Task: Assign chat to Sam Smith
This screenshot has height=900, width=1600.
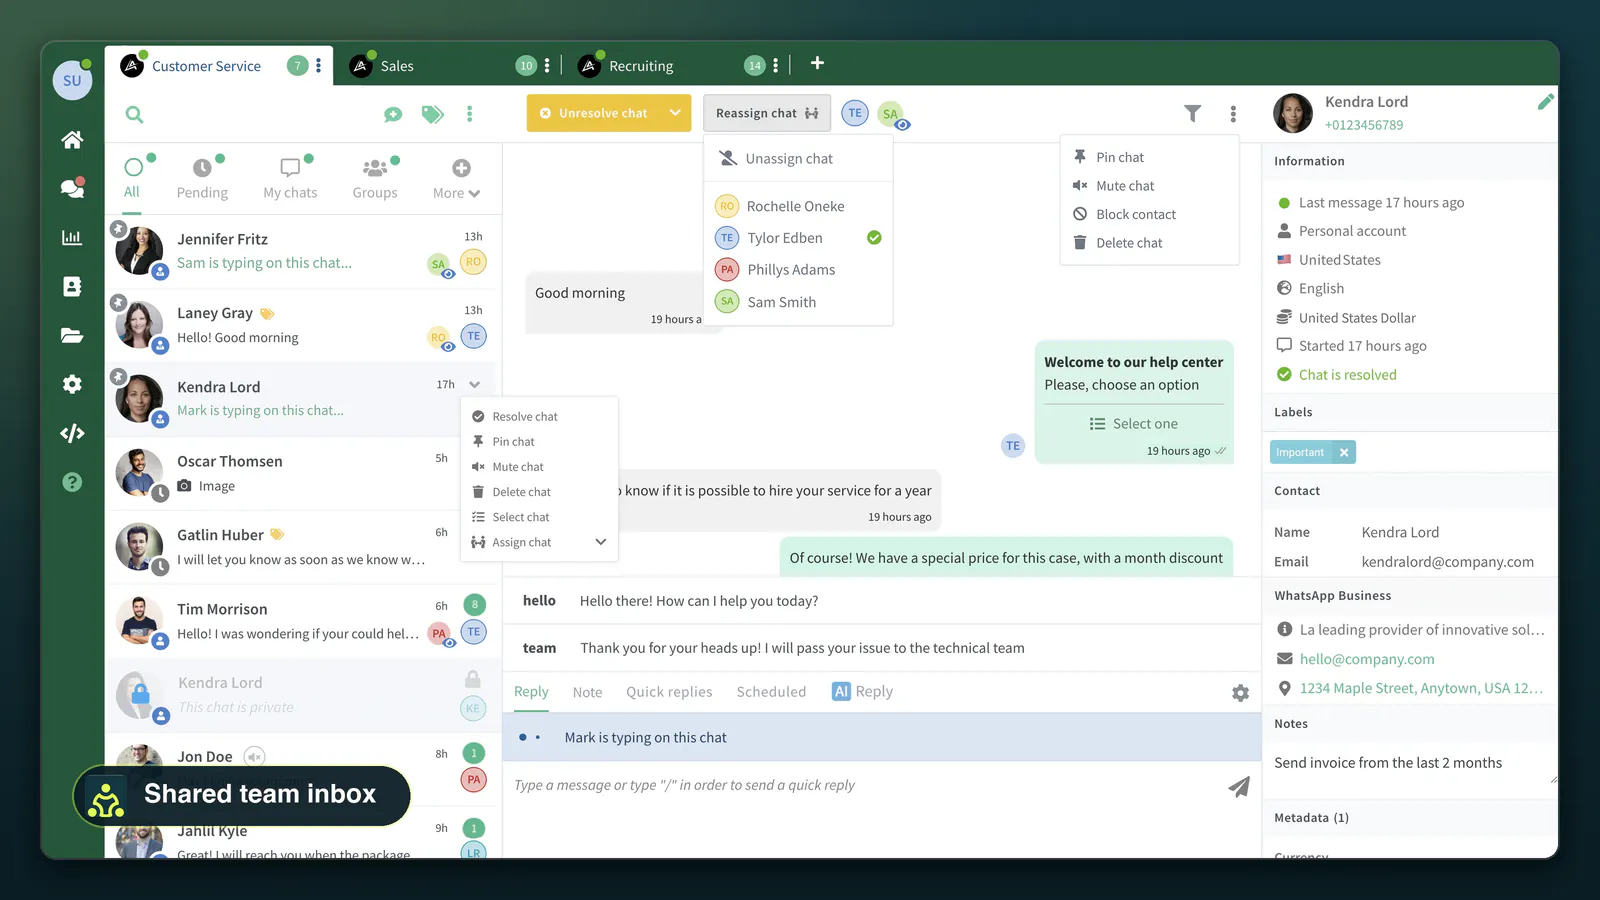Action: click(x=798, y=302)
